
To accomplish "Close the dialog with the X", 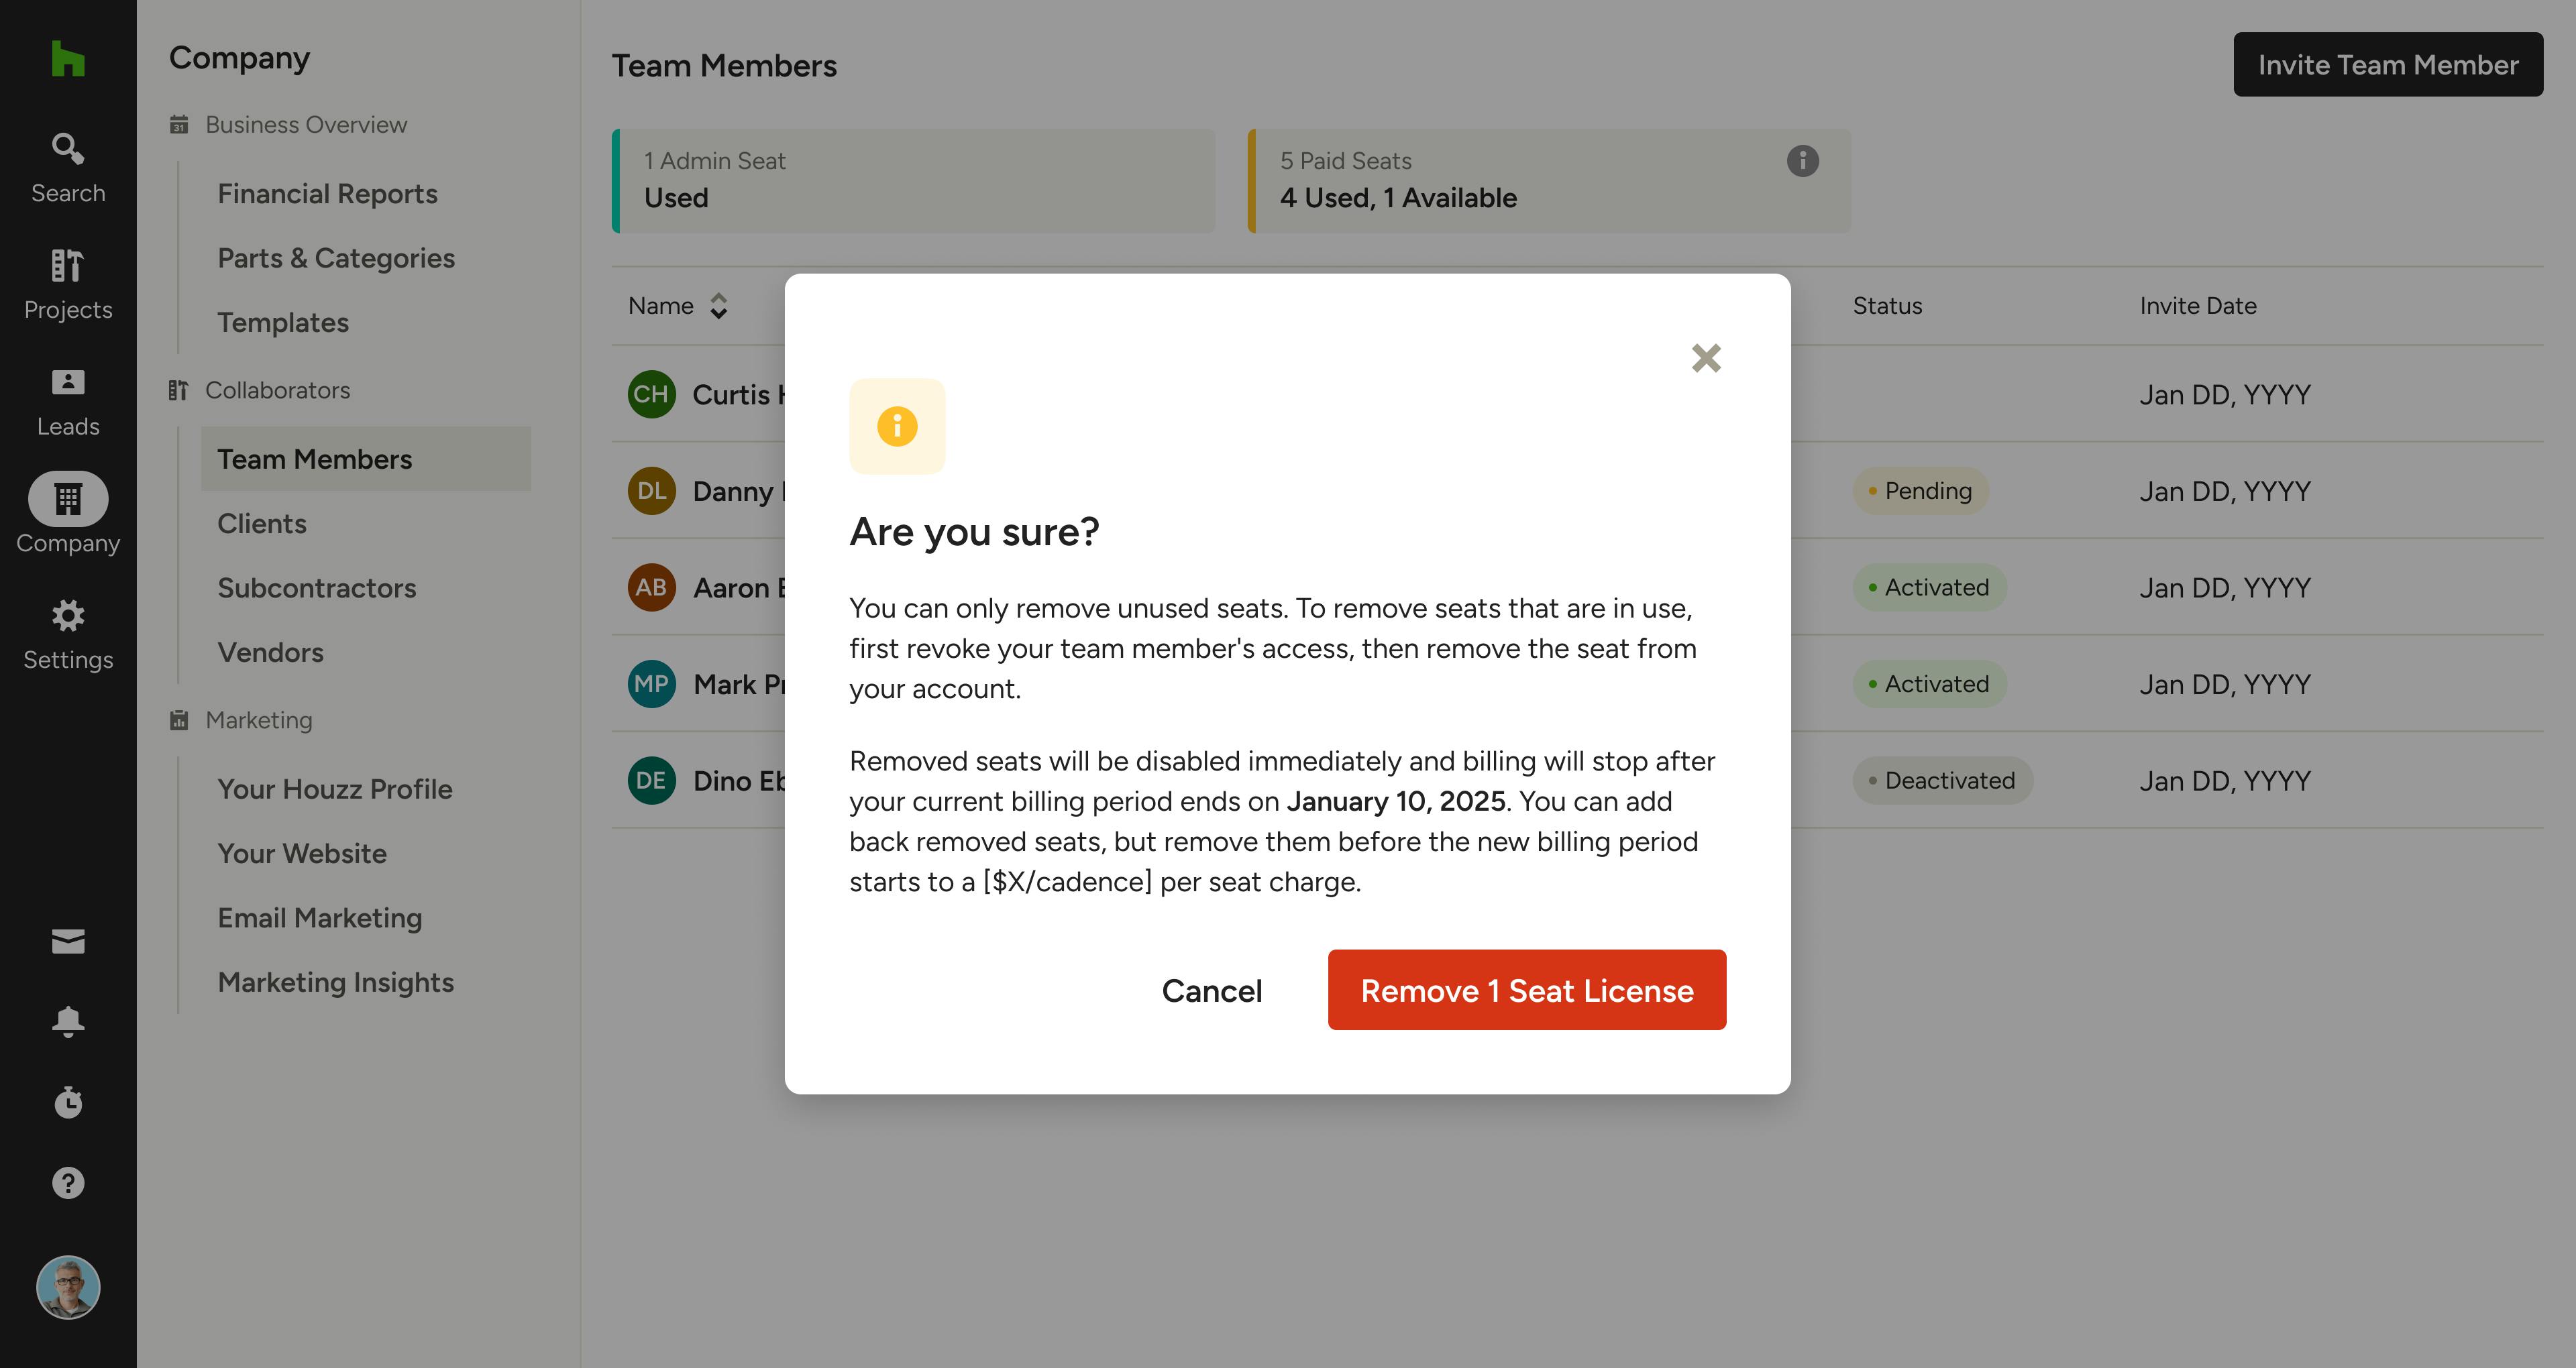I will tap(1706, 358).
